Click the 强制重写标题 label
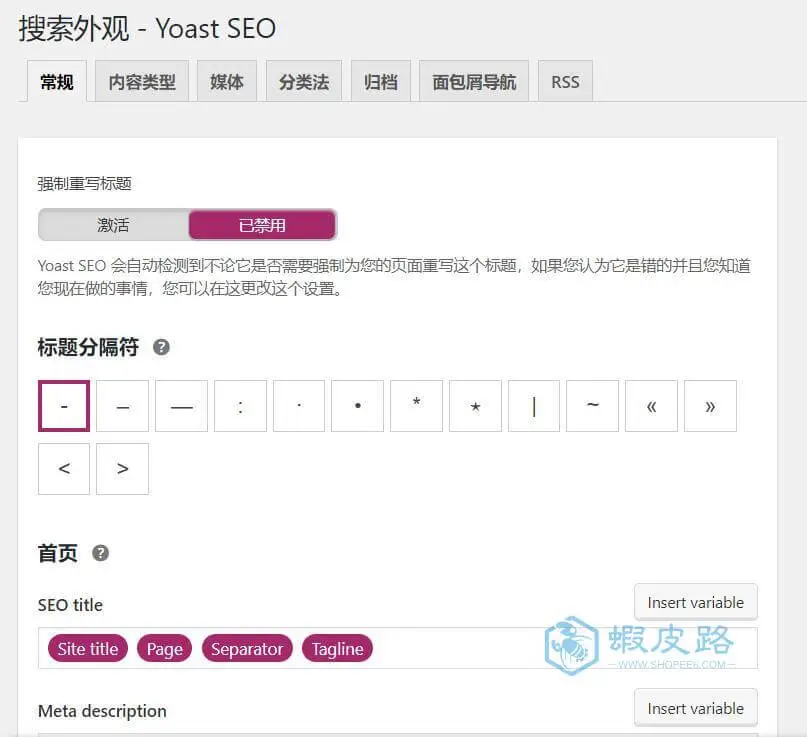This screenshot has height=737, width=807. click(x=84, y=184)
